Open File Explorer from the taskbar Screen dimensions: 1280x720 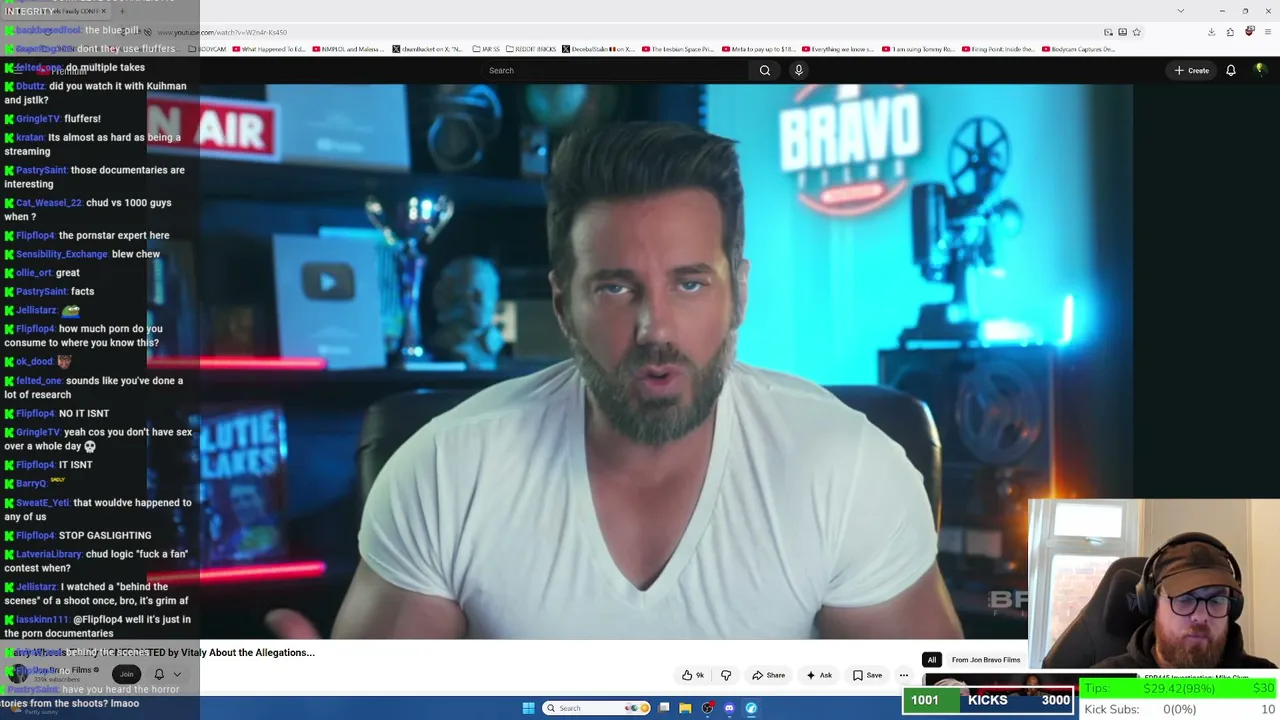(x=685, y=708)
